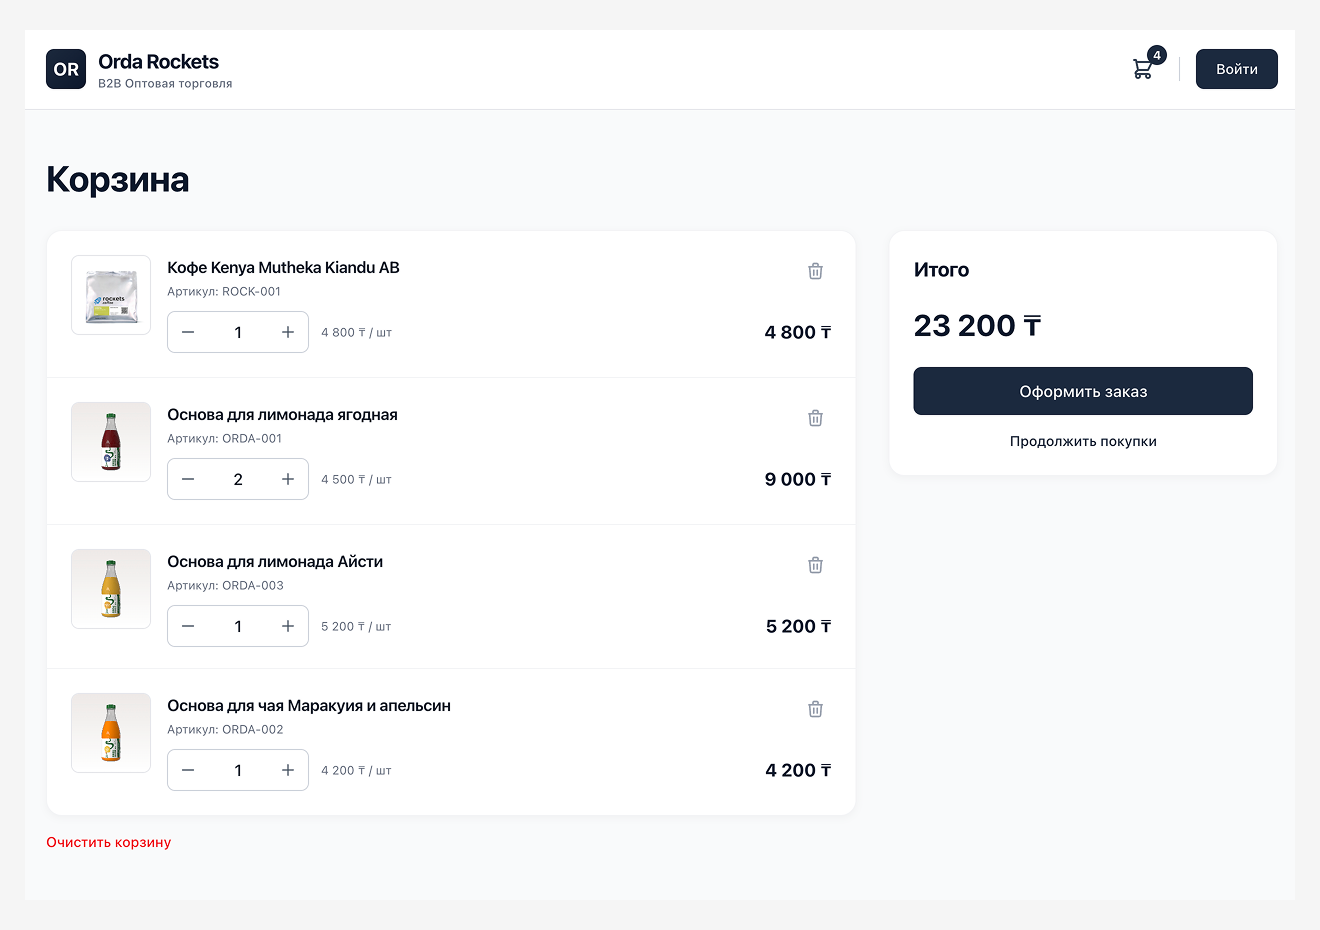
Task: Click Очистить корзину link
Action: coord(109,842)
